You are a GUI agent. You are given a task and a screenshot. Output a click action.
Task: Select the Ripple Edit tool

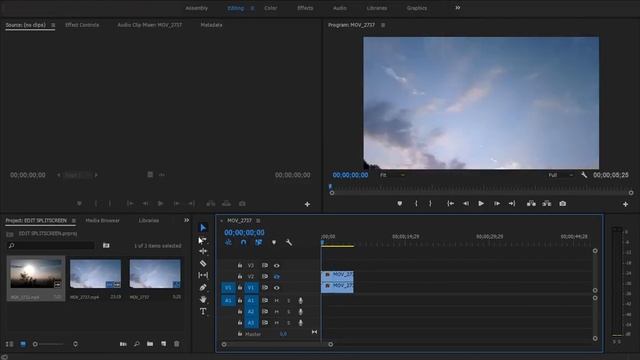(203, 251)
